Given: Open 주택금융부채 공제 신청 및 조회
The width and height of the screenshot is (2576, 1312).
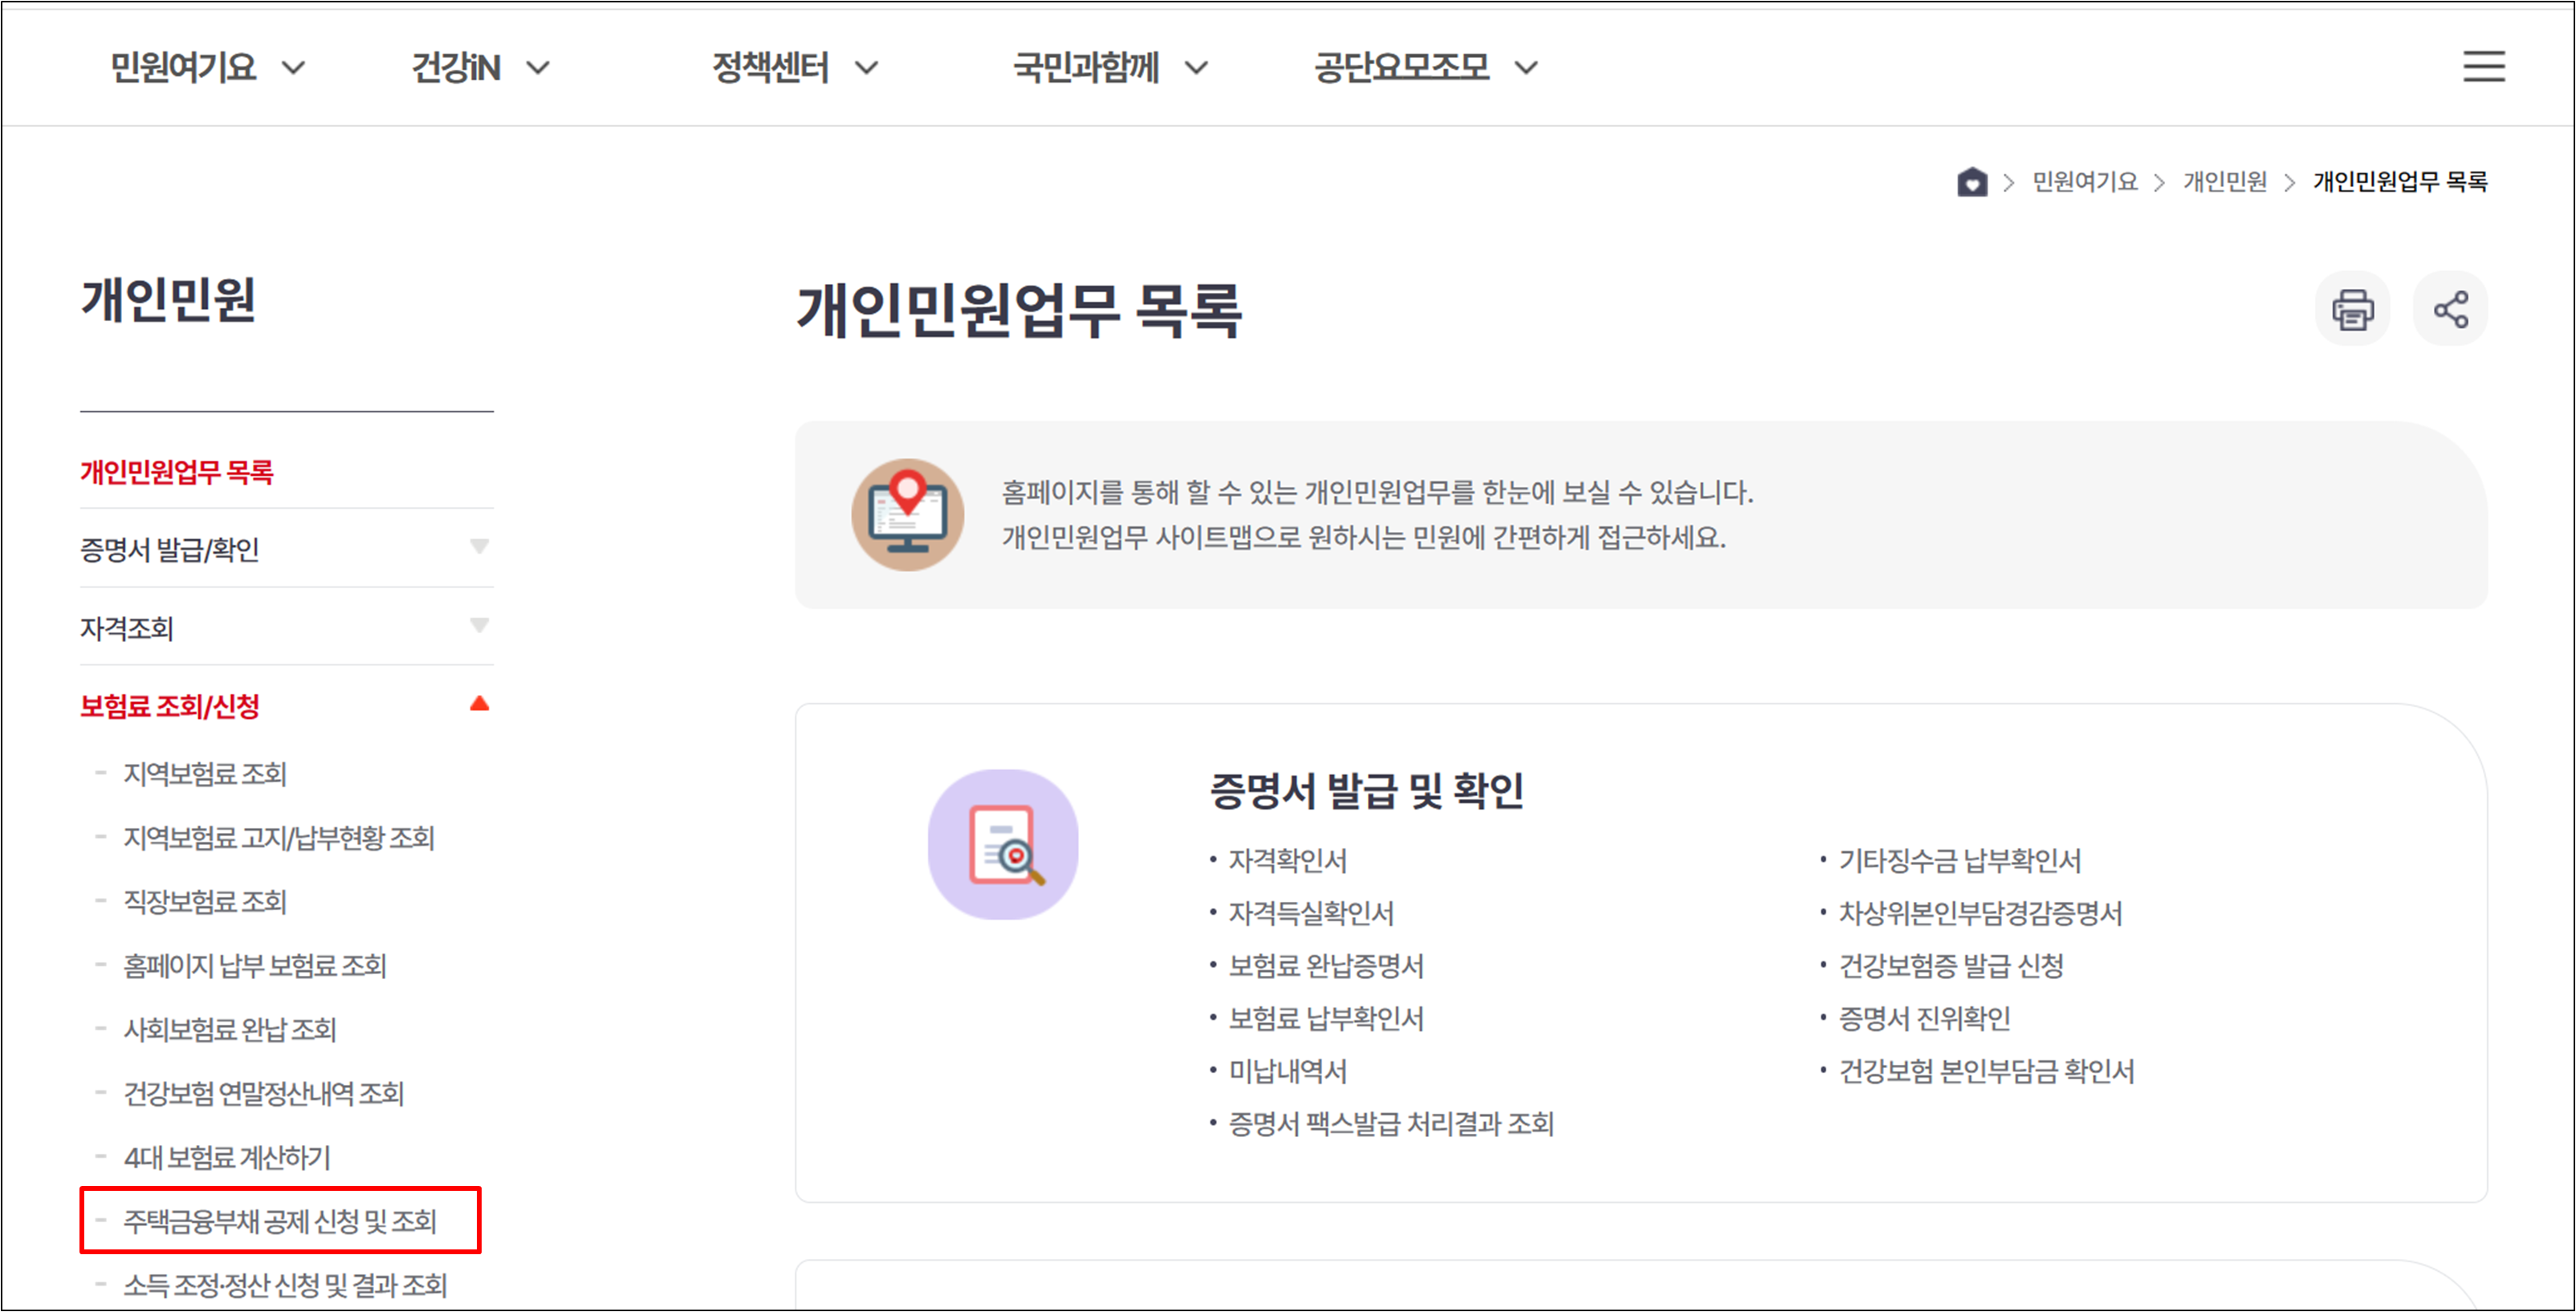Looking at the screenshot, I should tap(280, 1221).
